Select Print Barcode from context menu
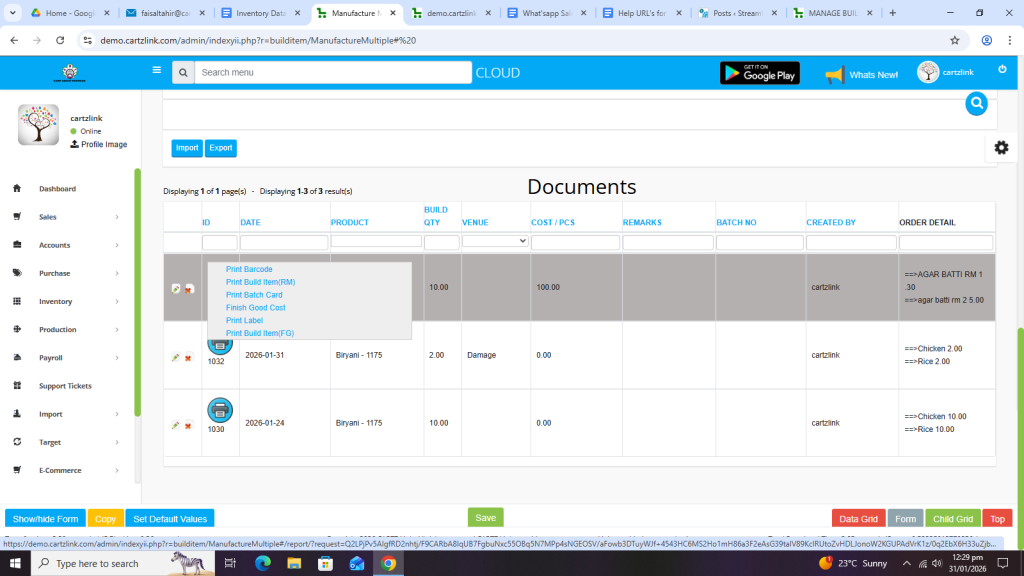This screenshot has height=576, width=1024. (x=249, y=269)
